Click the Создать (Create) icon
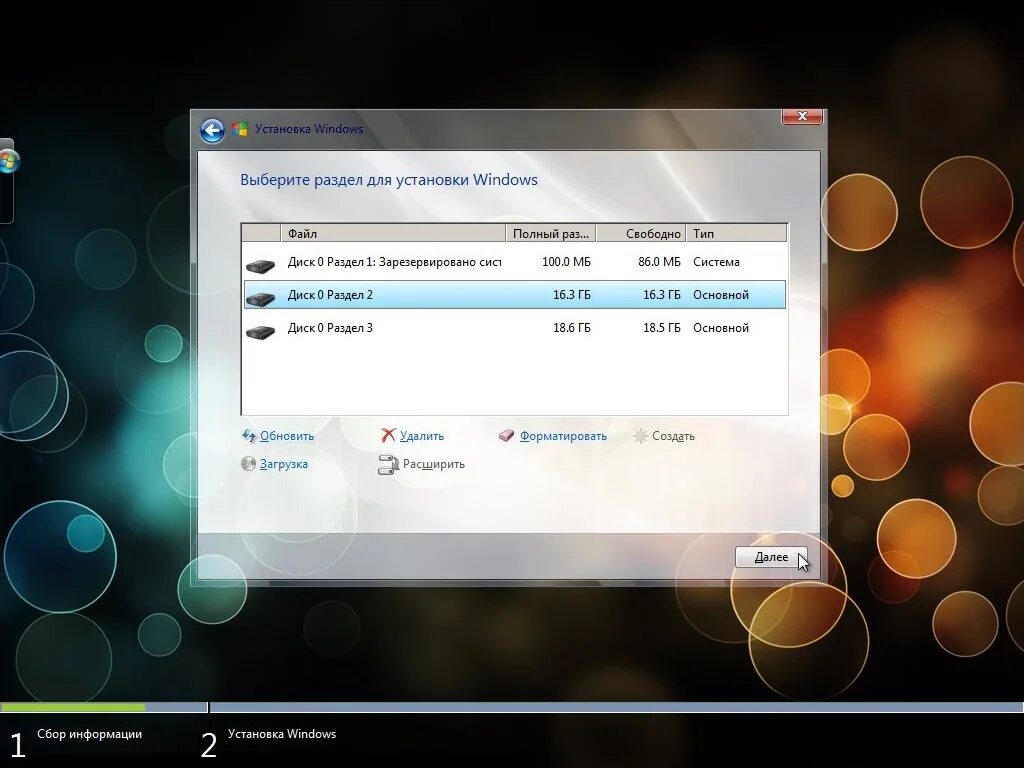This screenshot has height=768, width=1024. (640, 435)
